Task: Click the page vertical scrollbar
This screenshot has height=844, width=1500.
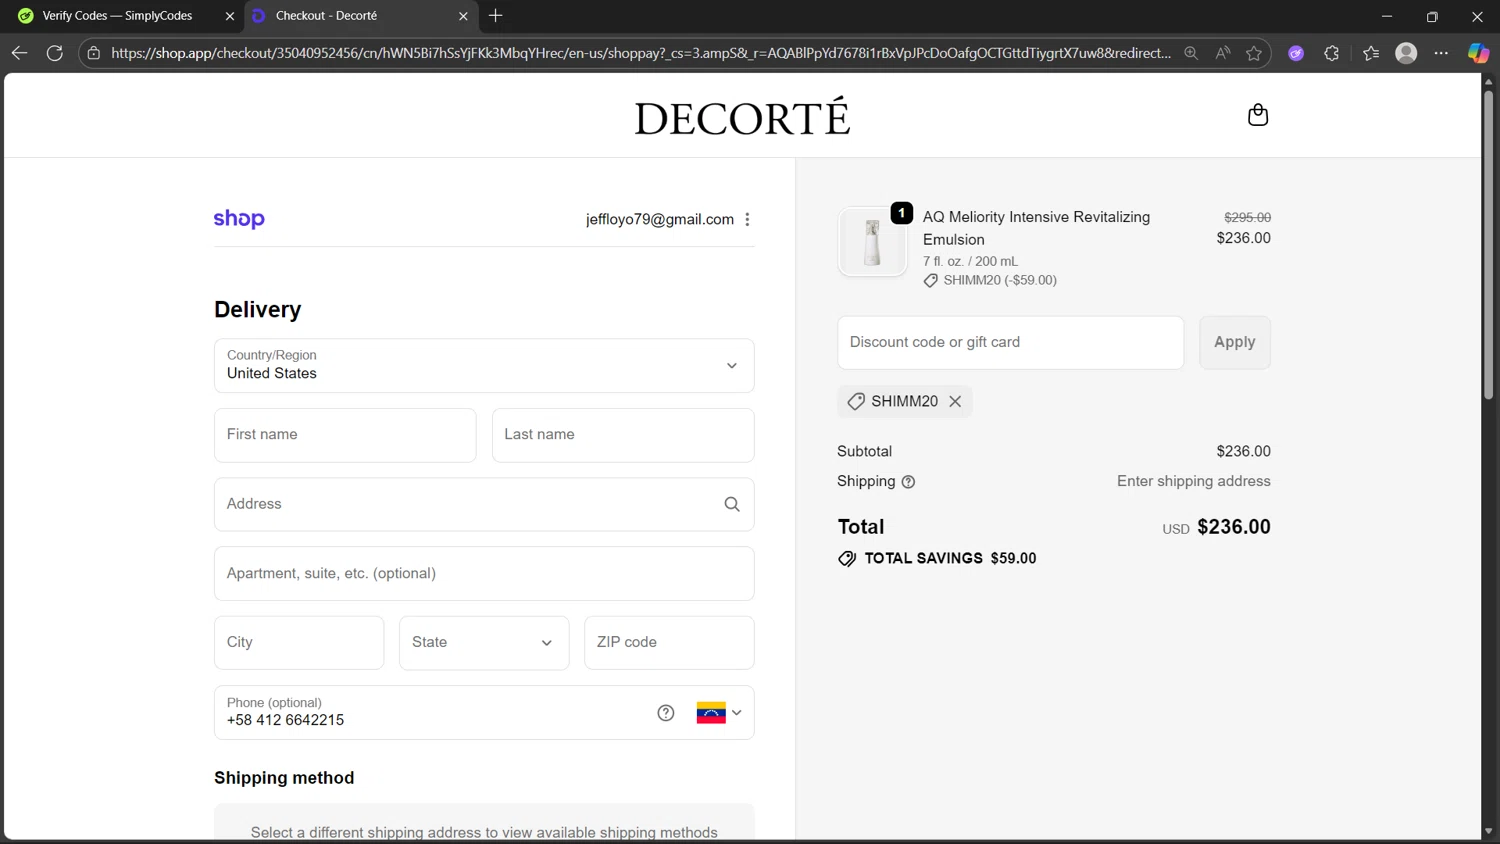Action: point(1488,245)
